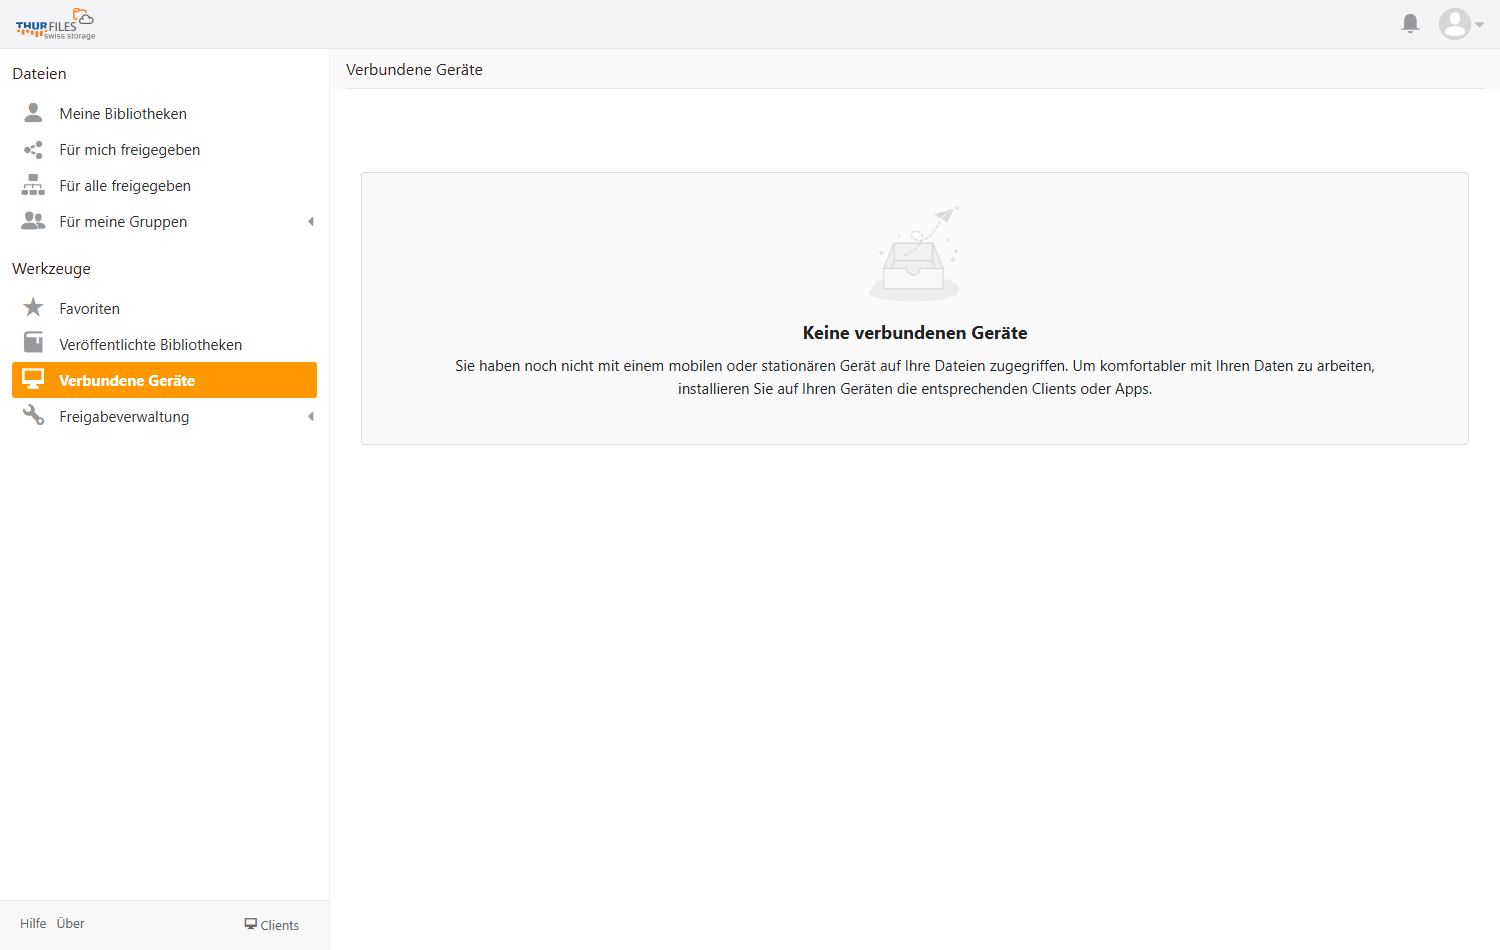Viewport: 1500px width, 950px height.
Task: Open Veröffentlichte Bibliotheken
Action: tap(151, 345)
